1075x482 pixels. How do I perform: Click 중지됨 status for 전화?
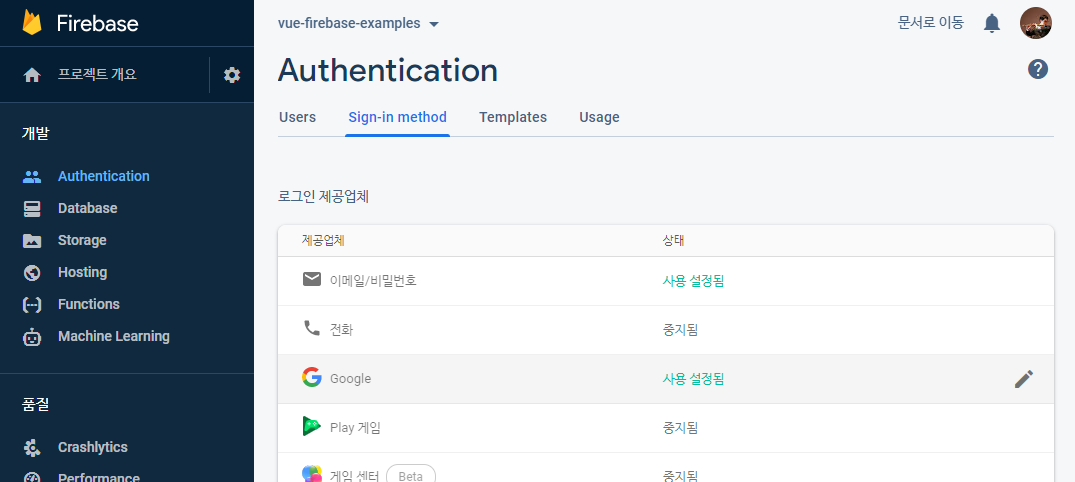click(x=680, y=330)
